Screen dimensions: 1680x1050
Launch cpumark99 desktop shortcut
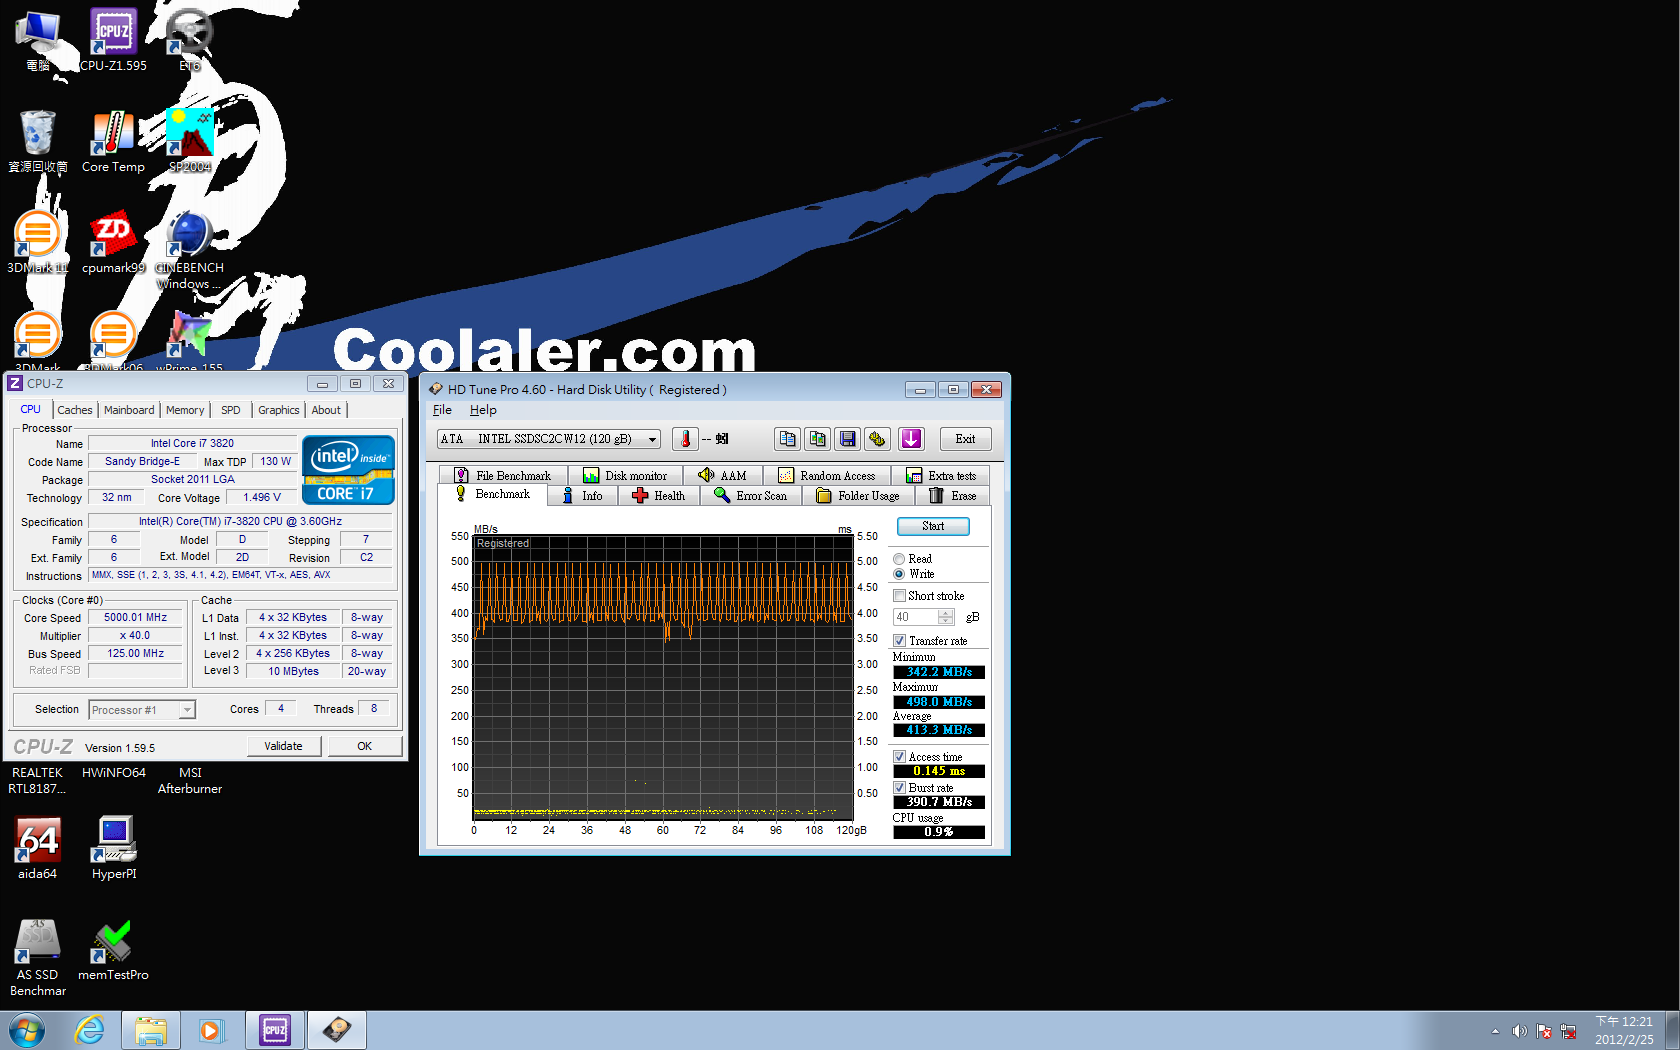[113, 243]
